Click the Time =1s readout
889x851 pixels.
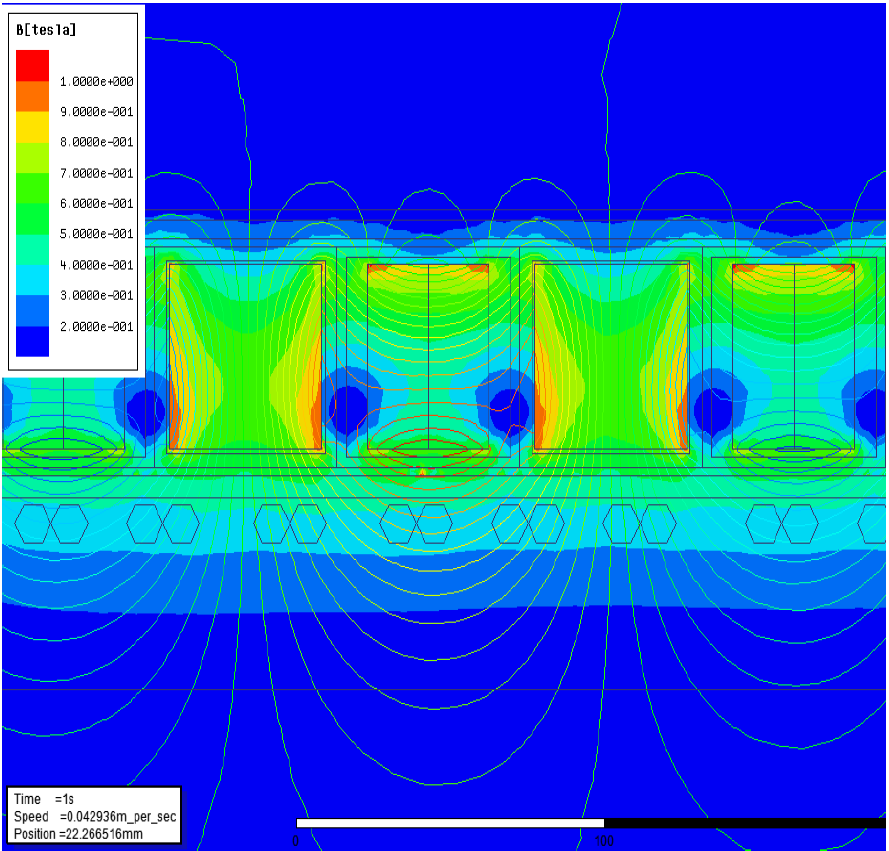pos(42,799)
